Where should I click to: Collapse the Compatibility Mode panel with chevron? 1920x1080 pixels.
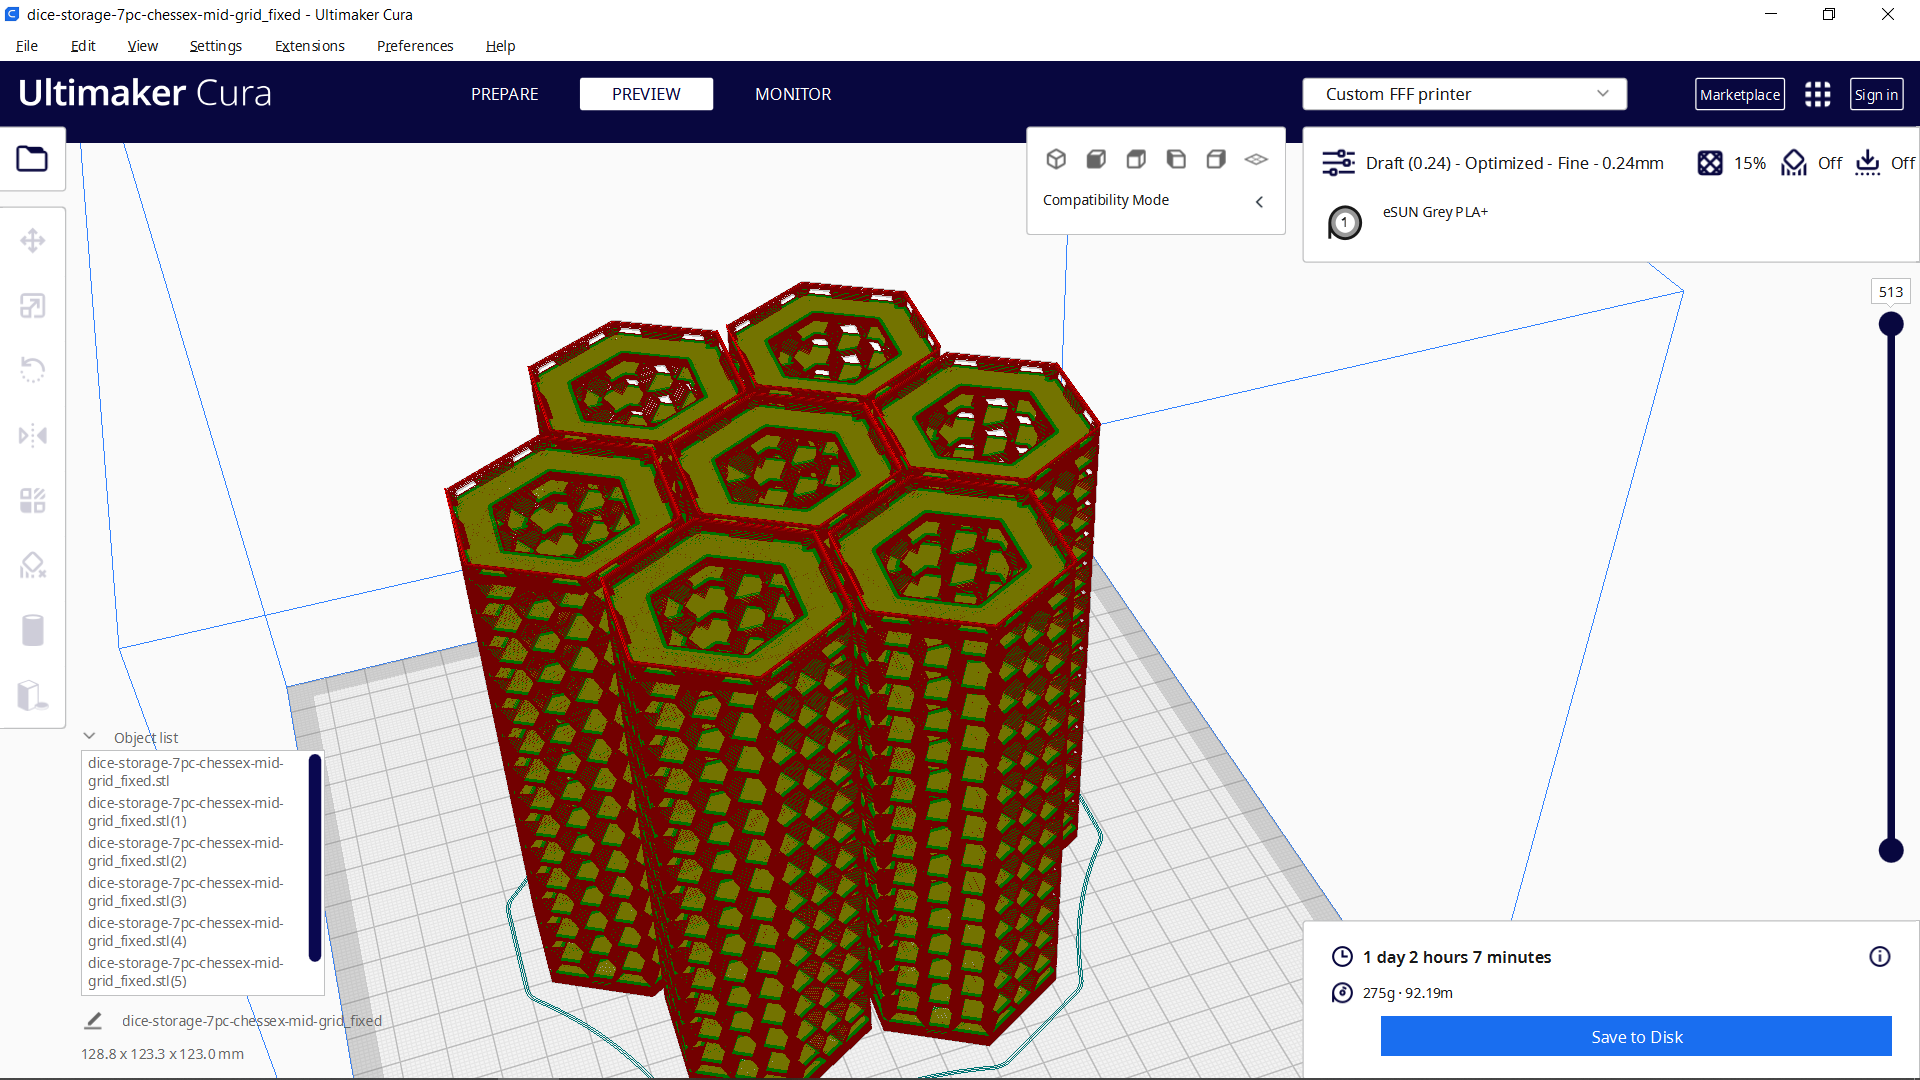1259,201
